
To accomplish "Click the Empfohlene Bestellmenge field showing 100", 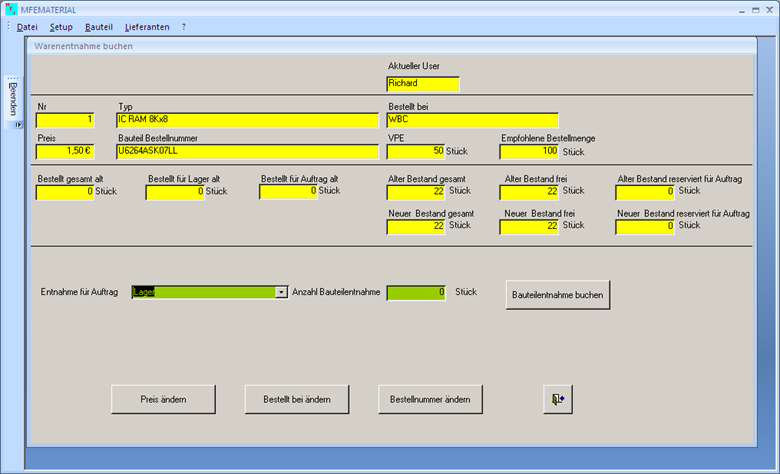I will pos(529,151).
